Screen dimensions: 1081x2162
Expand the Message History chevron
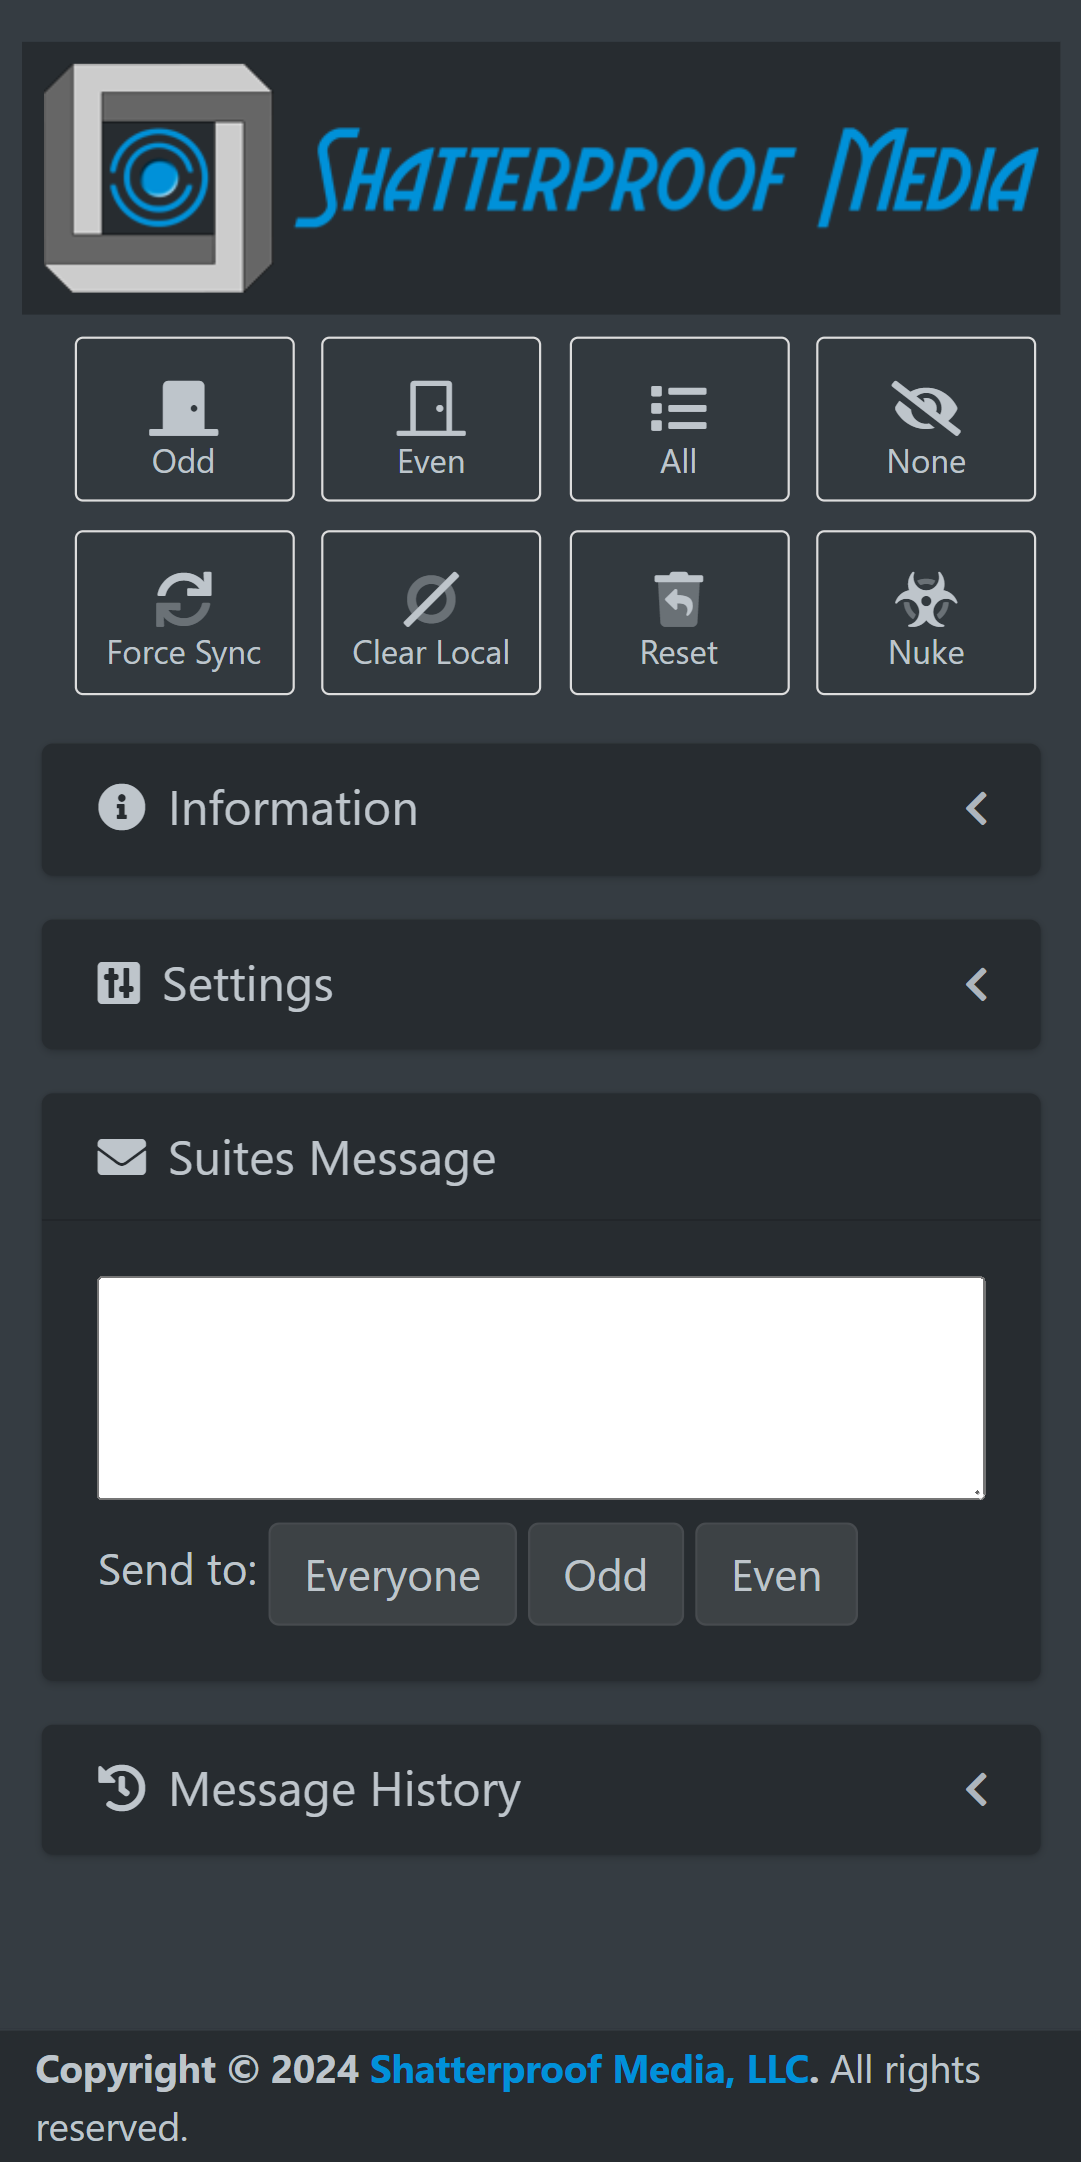[x=977, y=1789]
